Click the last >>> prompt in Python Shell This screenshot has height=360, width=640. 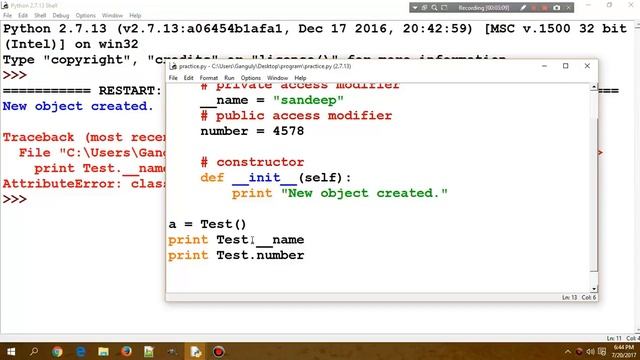coord(15,199)
